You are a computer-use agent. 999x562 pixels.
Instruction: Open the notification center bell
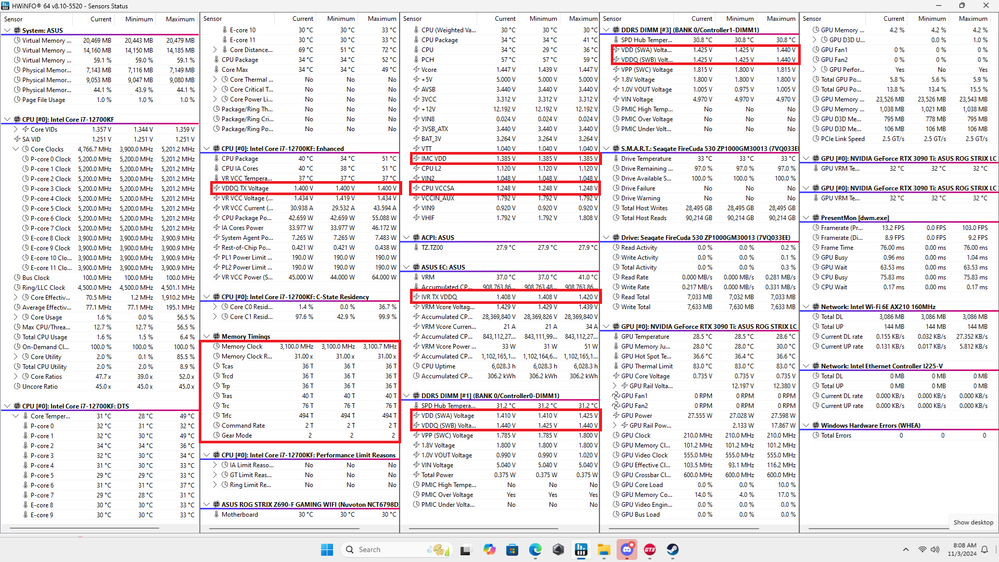click(985, 549)
